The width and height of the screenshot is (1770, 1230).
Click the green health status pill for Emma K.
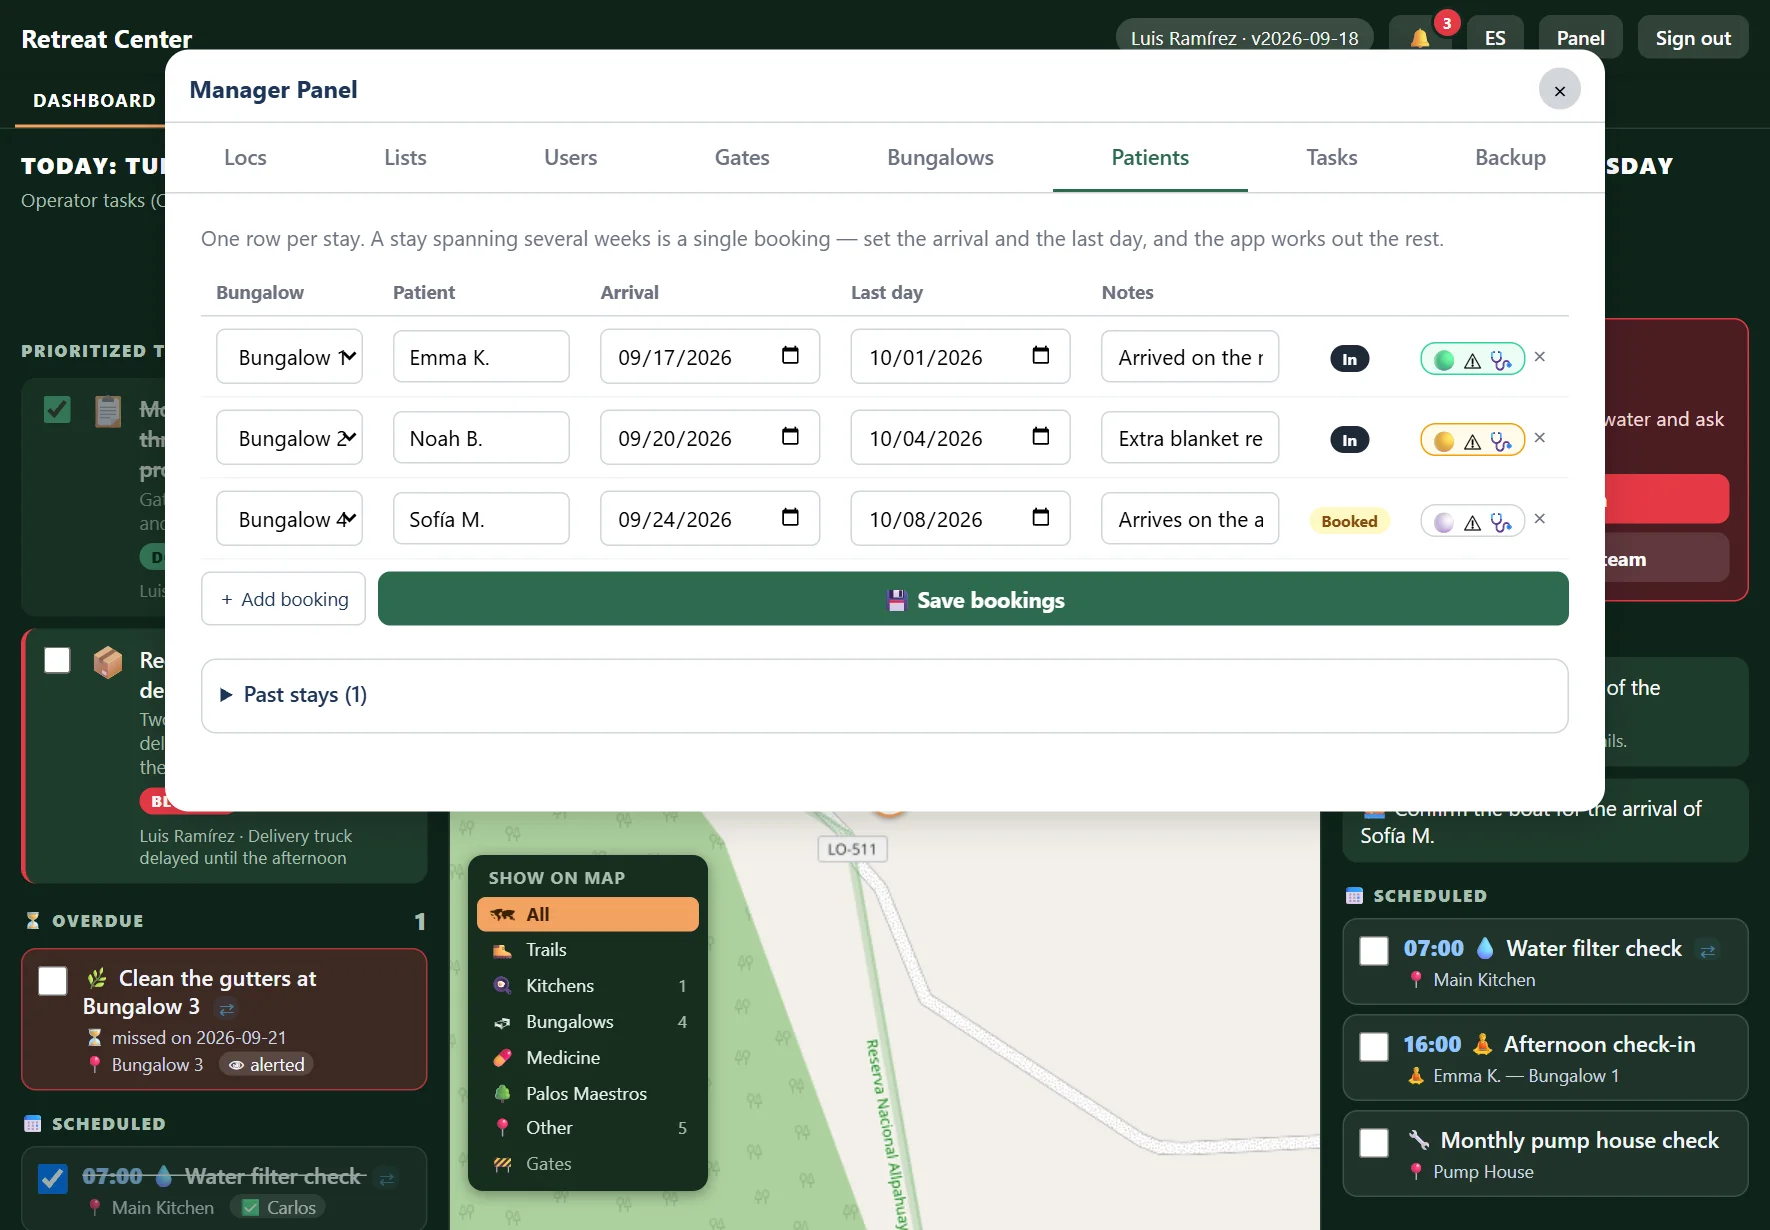click(x=1472, y=359)
